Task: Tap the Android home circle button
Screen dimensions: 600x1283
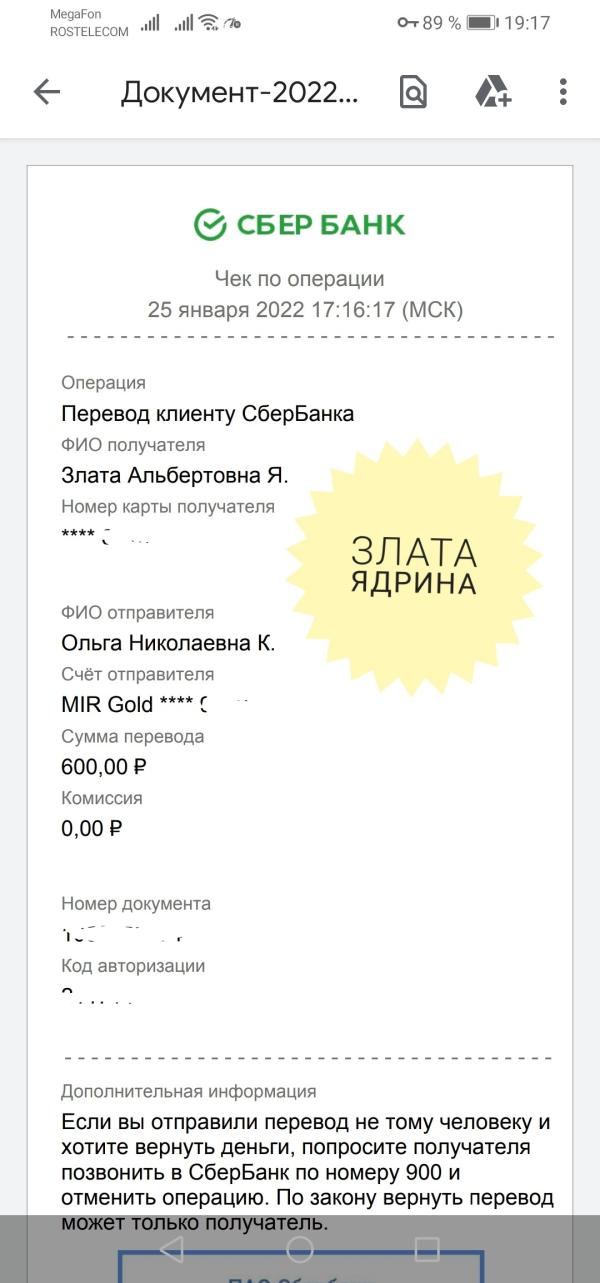Action: coord(300,1248)
